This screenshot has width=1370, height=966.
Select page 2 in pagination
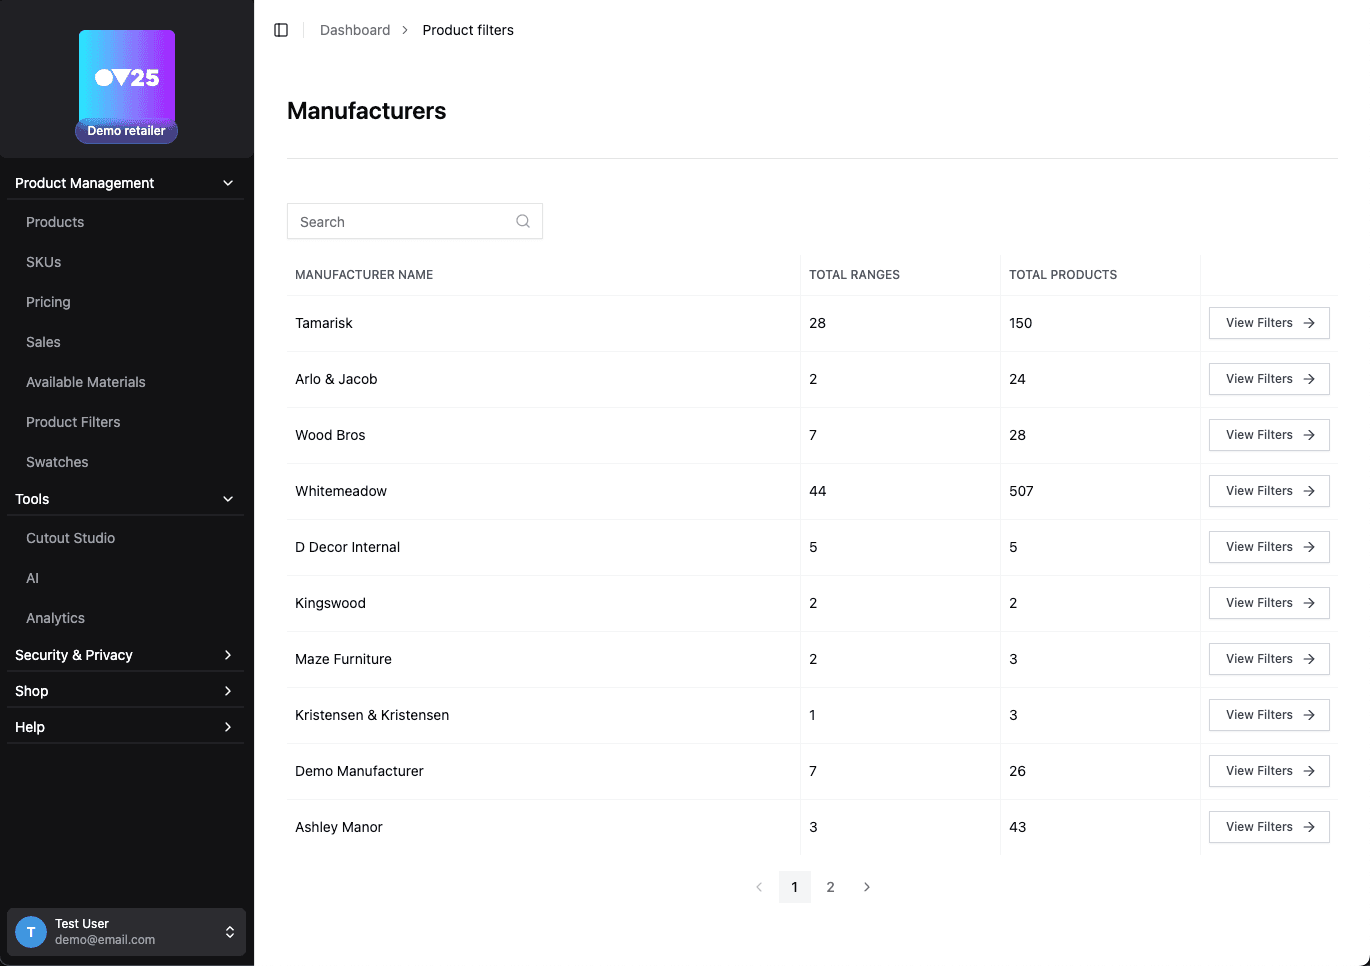click(830, 887)
